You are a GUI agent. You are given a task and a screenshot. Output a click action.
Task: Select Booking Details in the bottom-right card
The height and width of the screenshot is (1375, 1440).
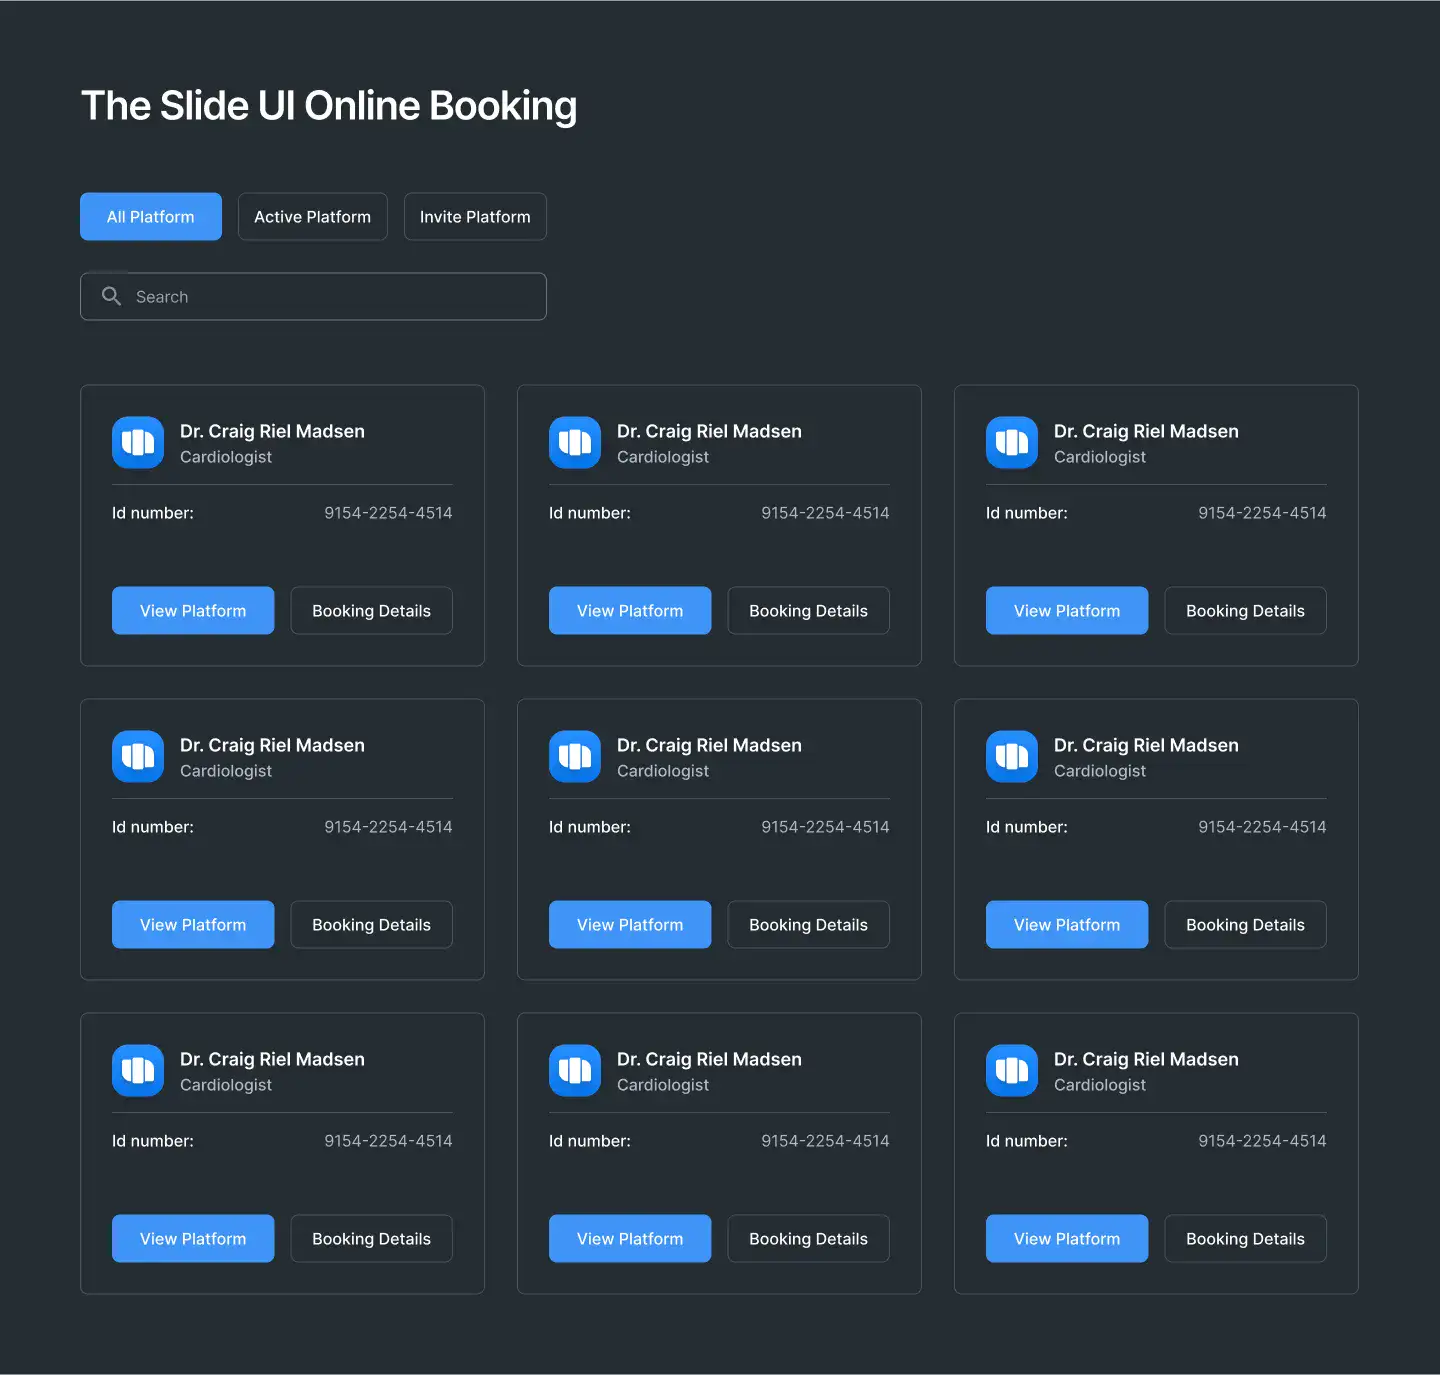tap(1246, 1238)
